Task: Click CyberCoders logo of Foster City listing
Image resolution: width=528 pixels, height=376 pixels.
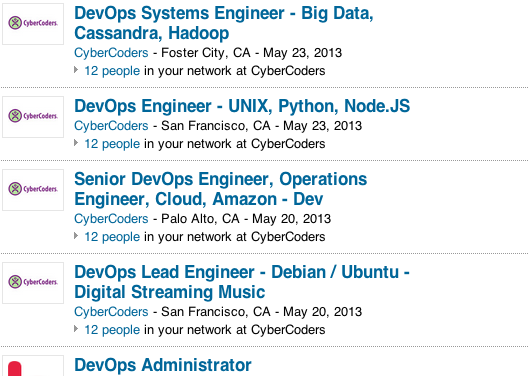Action: click(33, 24)
